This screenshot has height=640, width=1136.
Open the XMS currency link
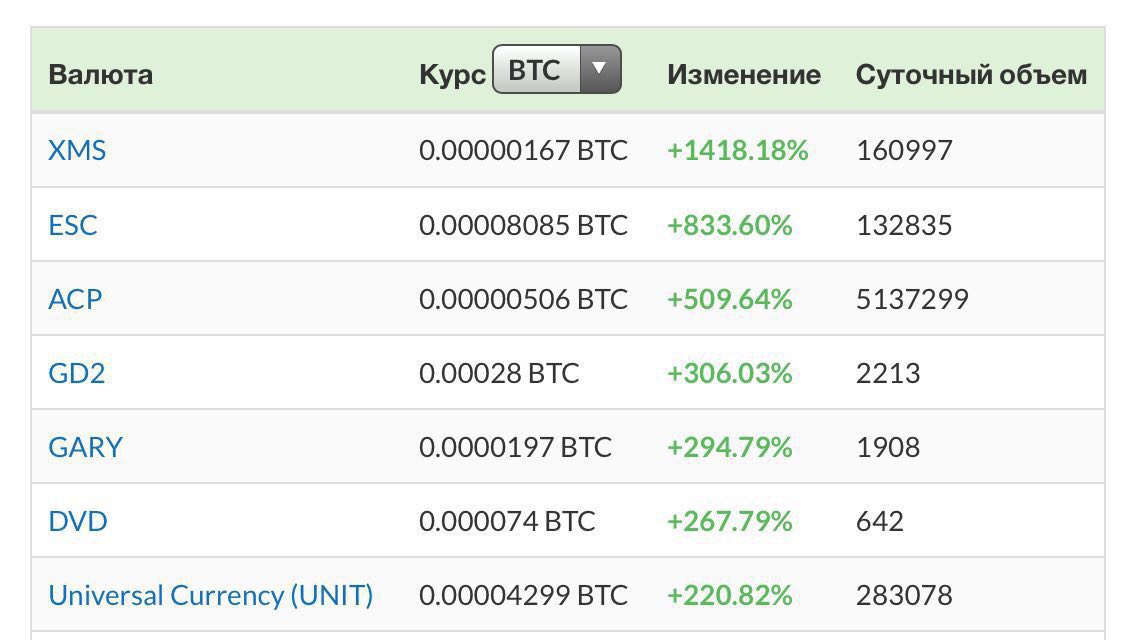[77, 150]
